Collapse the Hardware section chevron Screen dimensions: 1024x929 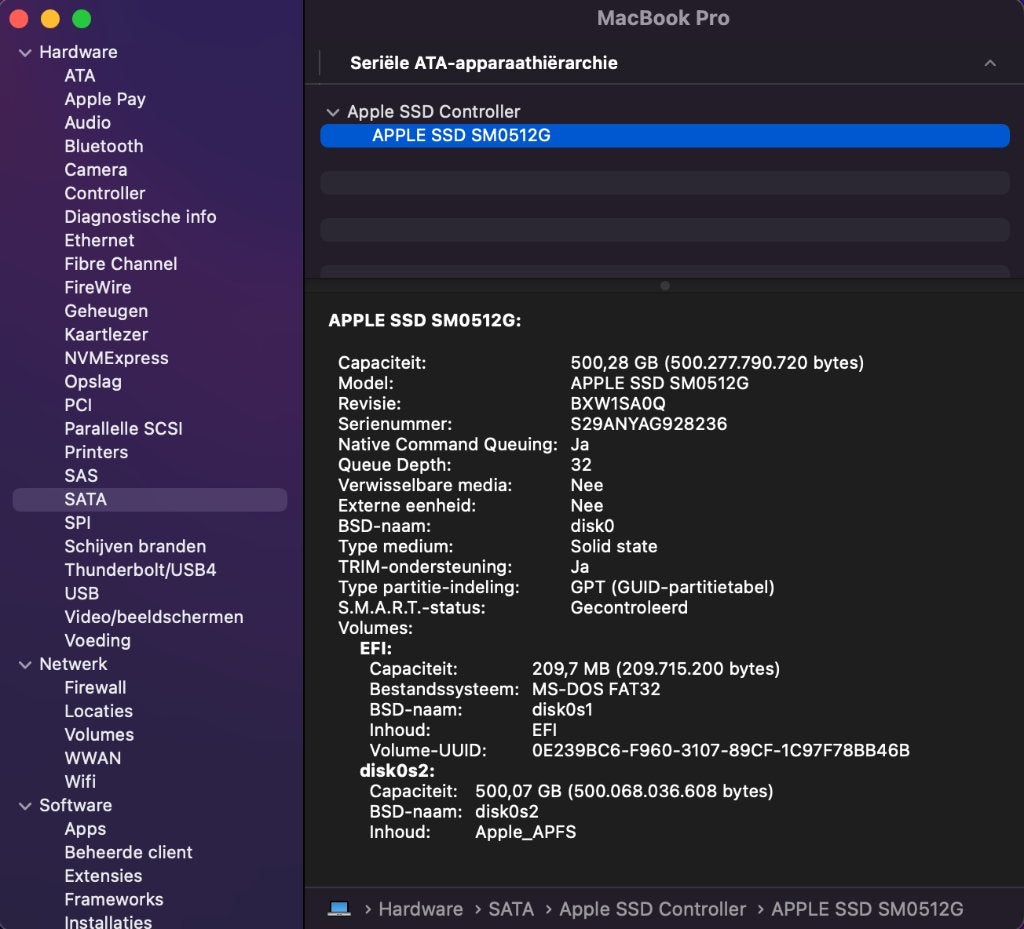pyautogui.click(x=25, y=53)
